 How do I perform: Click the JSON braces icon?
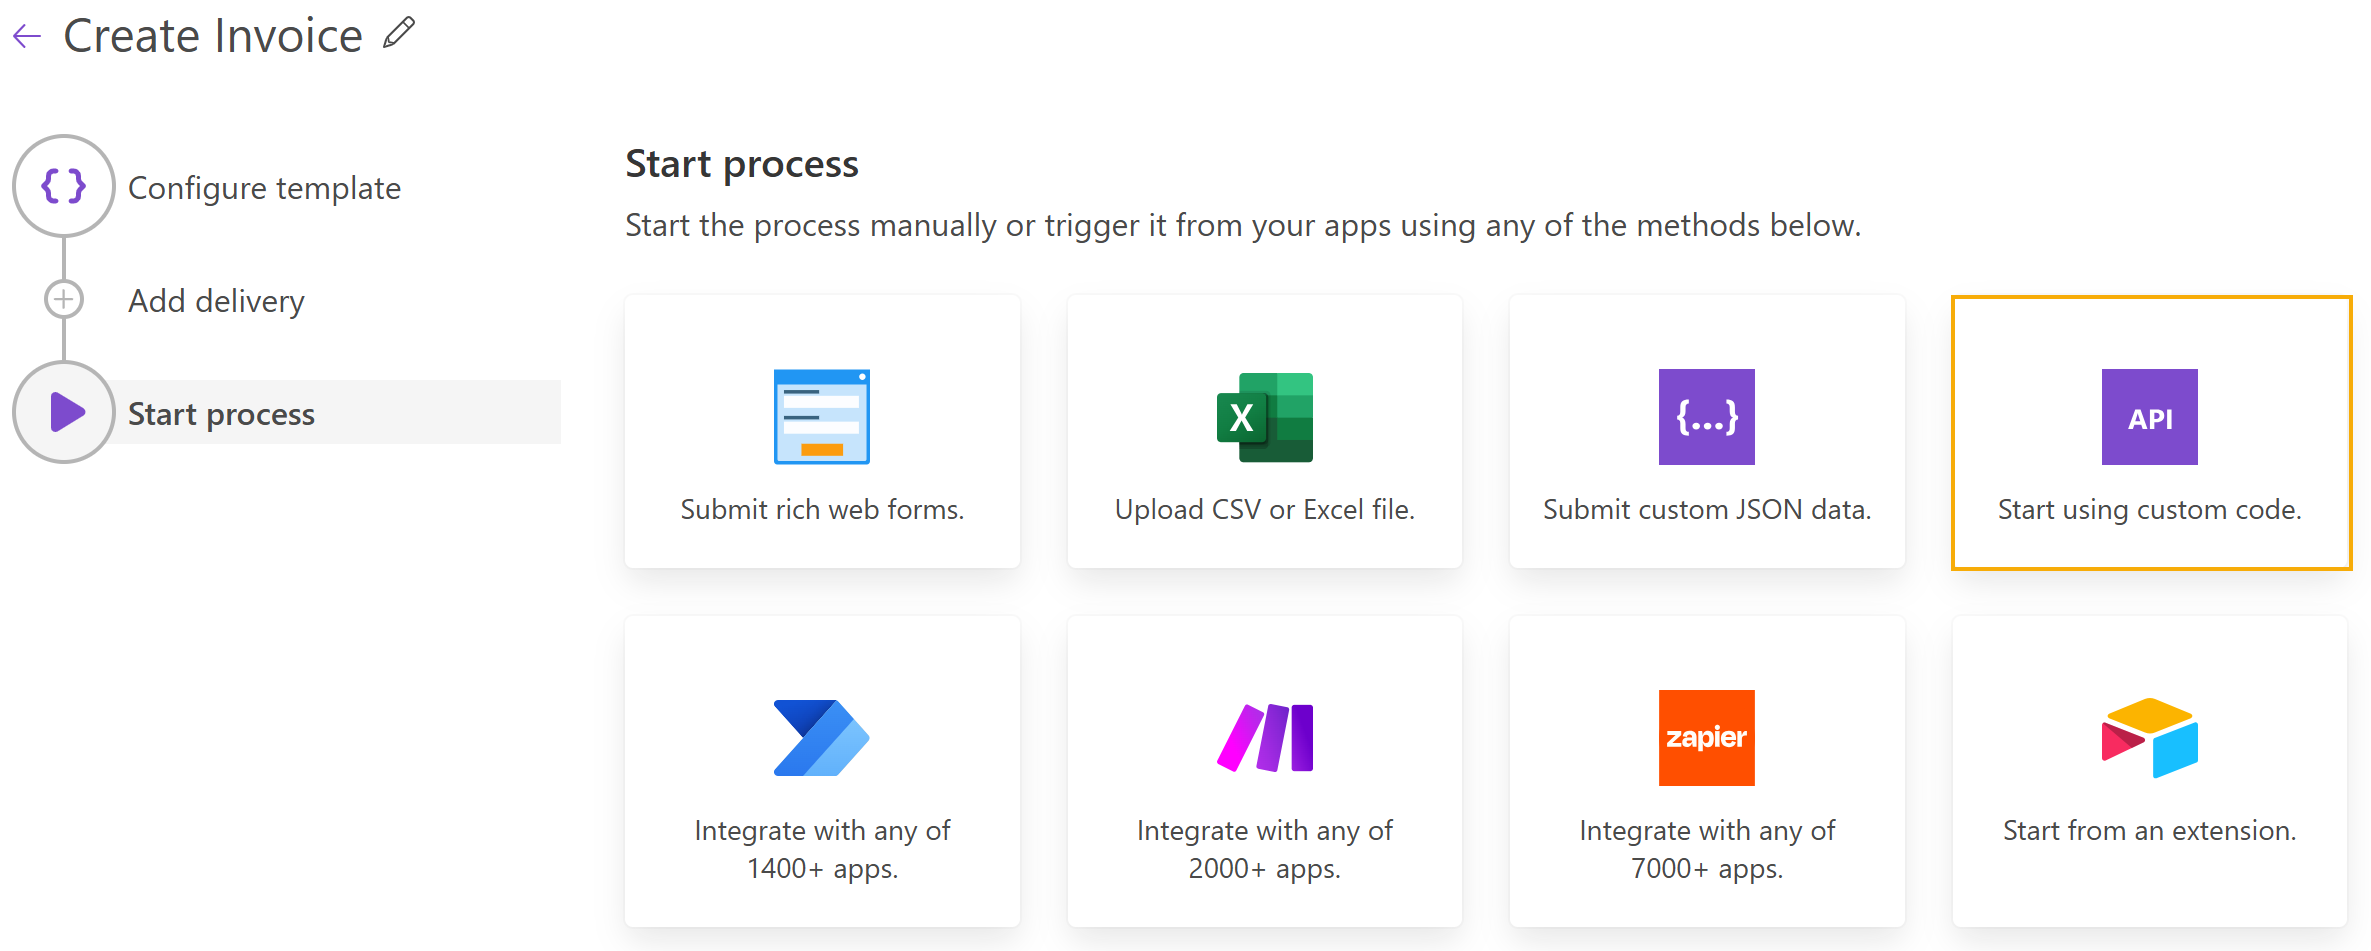[x=1706, y=417]
